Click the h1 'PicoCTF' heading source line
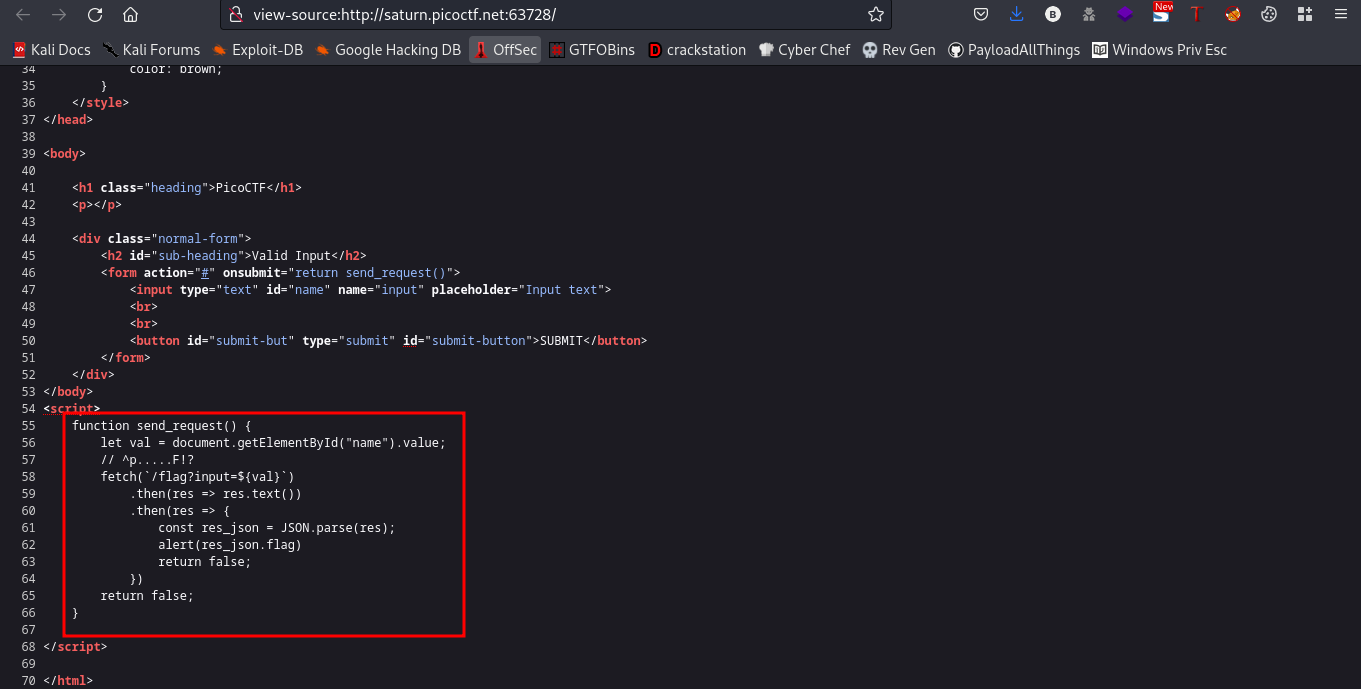The height and width of the screenshot is (689, 1361). coord(187,188)
